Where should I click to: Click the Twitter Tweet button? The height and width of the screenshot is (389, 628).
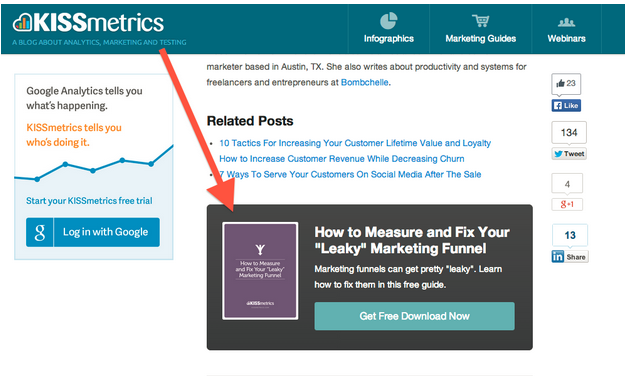(x=569, y=154)
